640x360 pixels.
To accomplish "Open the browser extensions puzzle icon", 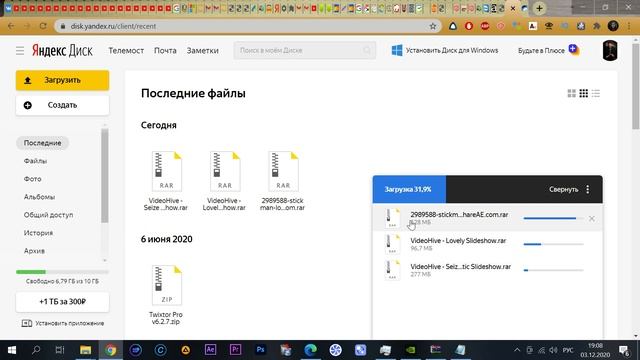I will 597,26.
